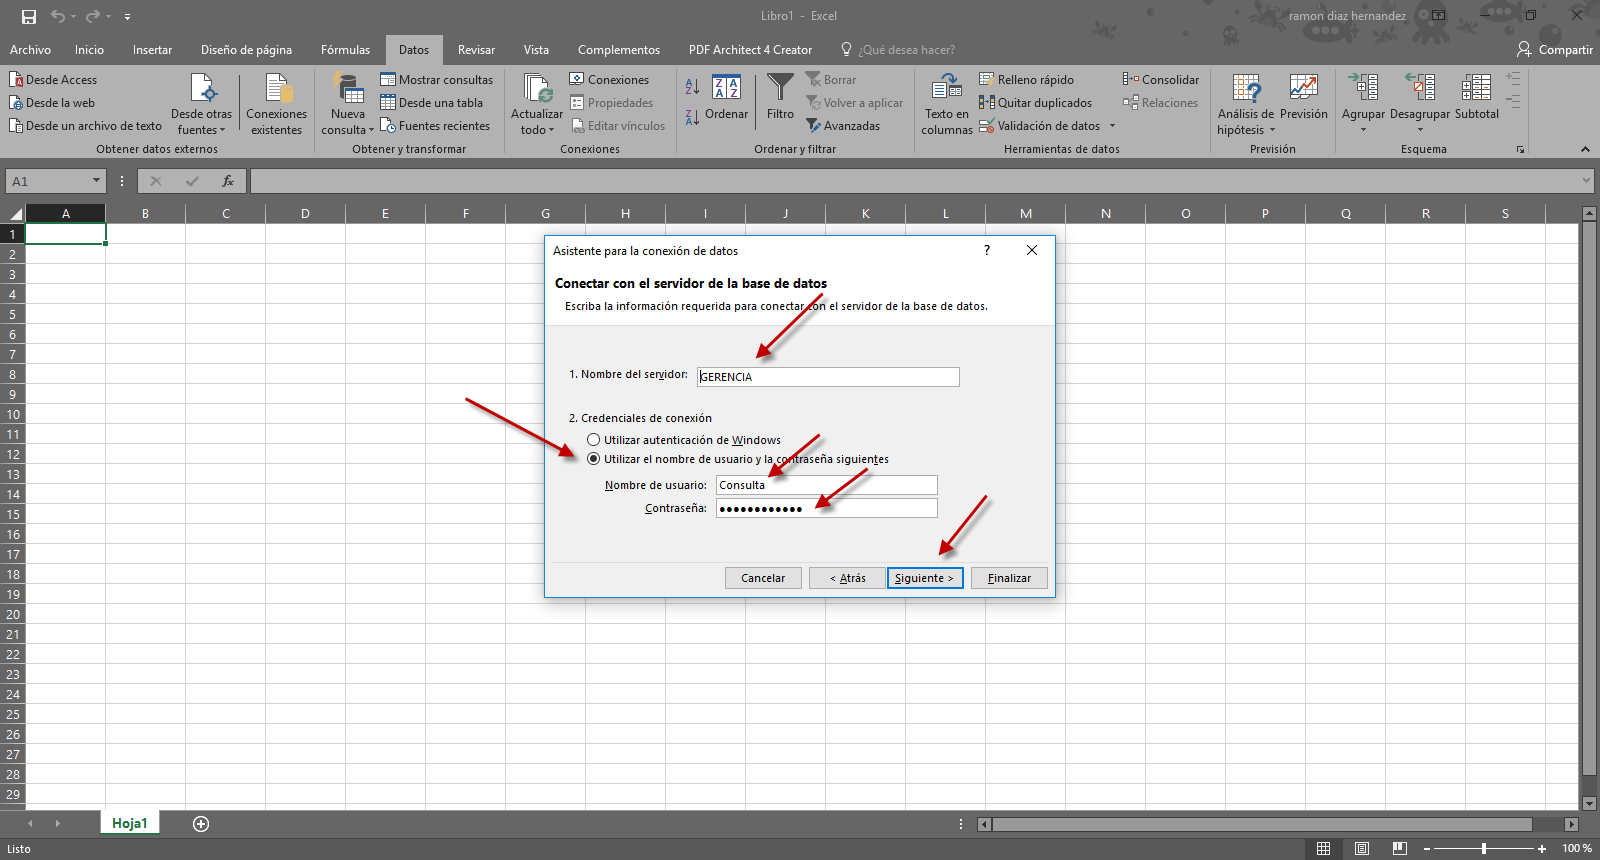Open the Revisar tab
Viewport: 1600px width, 860px height.
coord(476,50)
